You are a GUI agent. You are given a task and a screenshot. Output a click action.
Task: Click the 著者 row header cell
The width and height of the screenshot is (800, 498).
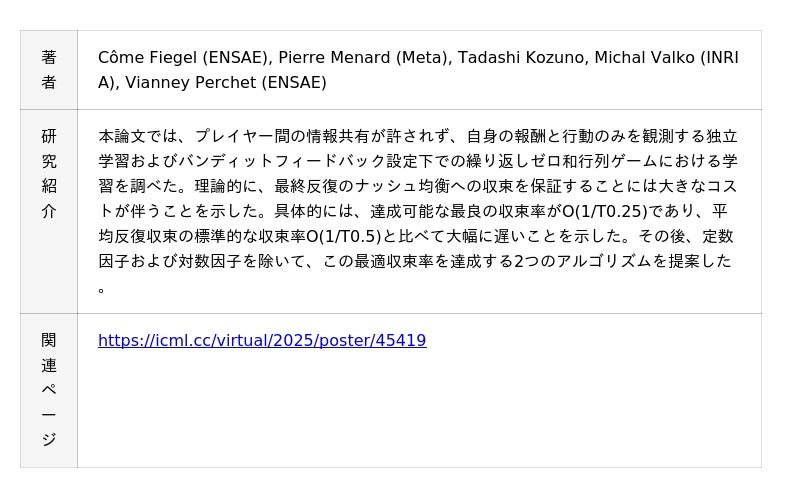[x=49, y=70]
